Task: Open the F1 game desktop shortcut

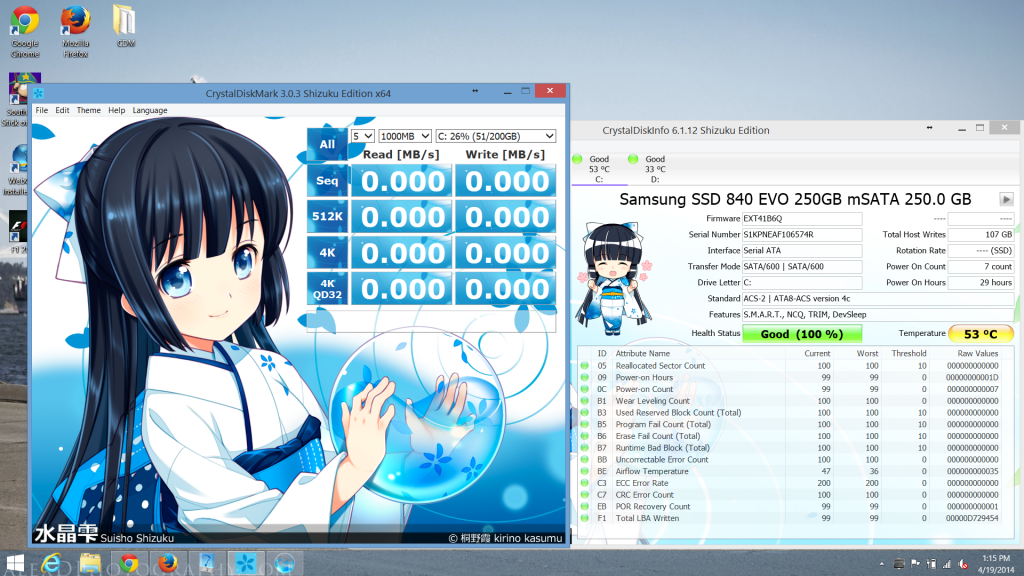Action: 16,232
